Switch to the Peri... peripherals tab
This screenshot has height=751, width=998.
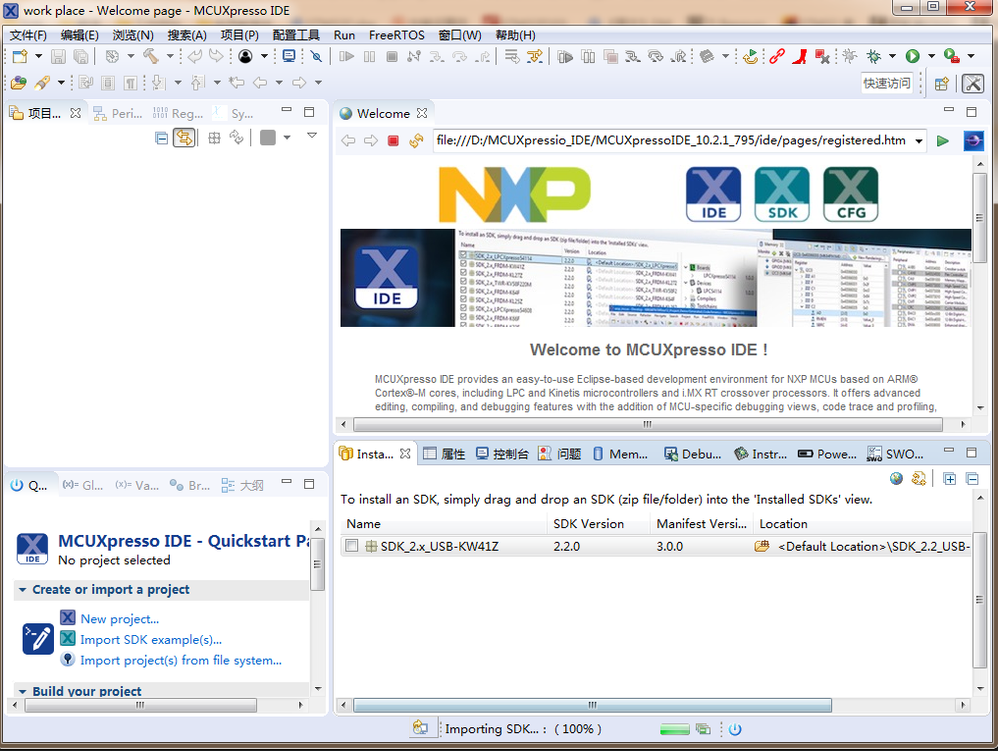tap(118, 113)
